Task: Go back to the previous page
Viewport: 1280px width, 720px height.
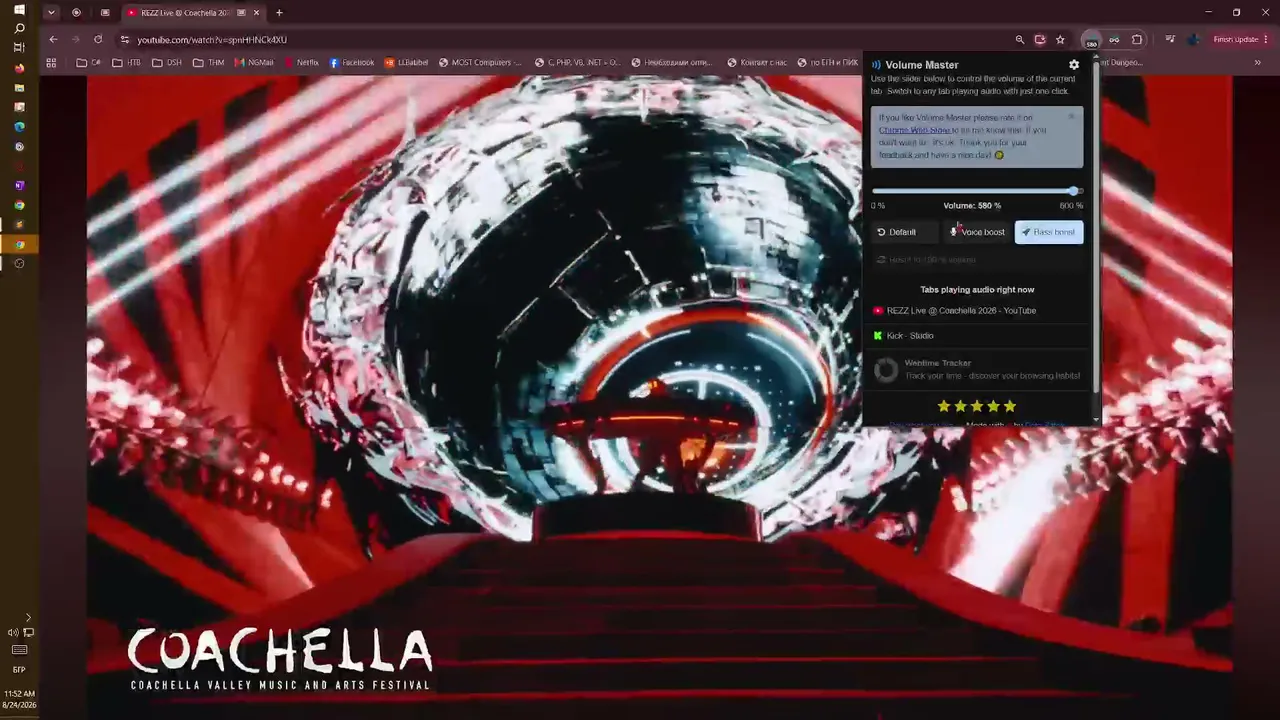Action: [x=53, y=40]
